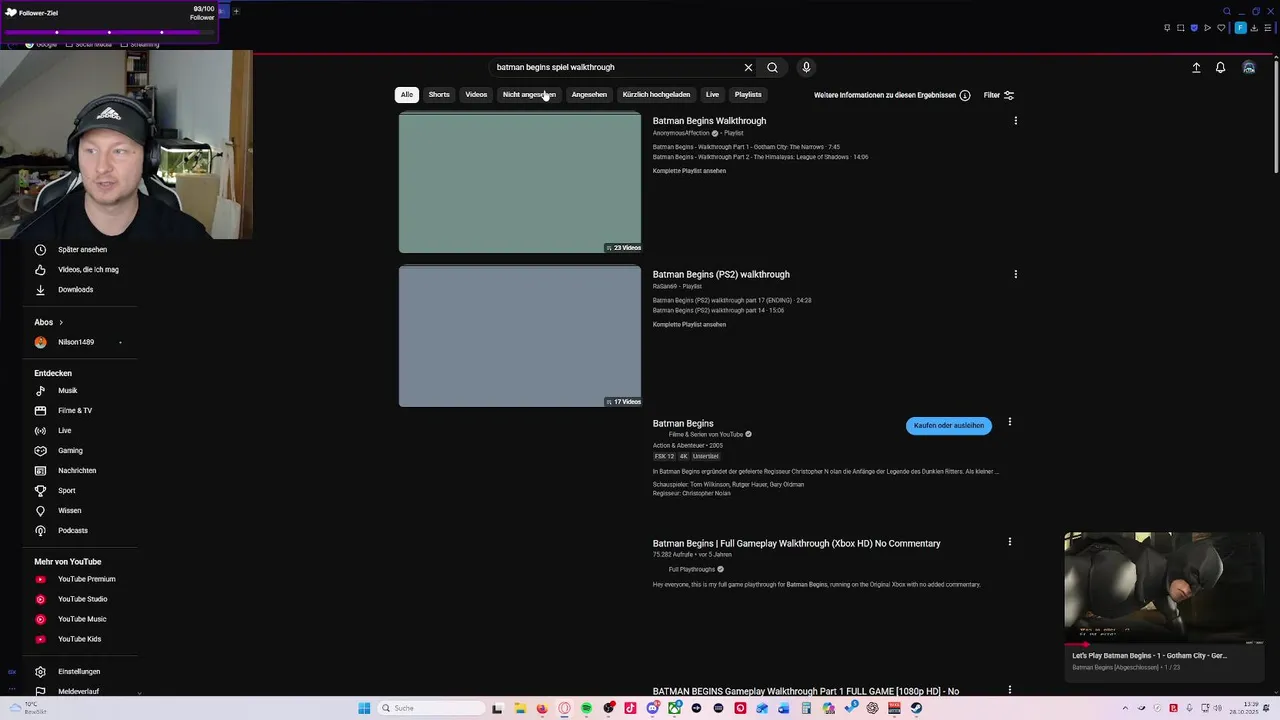Open YouTube Kids

pos(80,639)
